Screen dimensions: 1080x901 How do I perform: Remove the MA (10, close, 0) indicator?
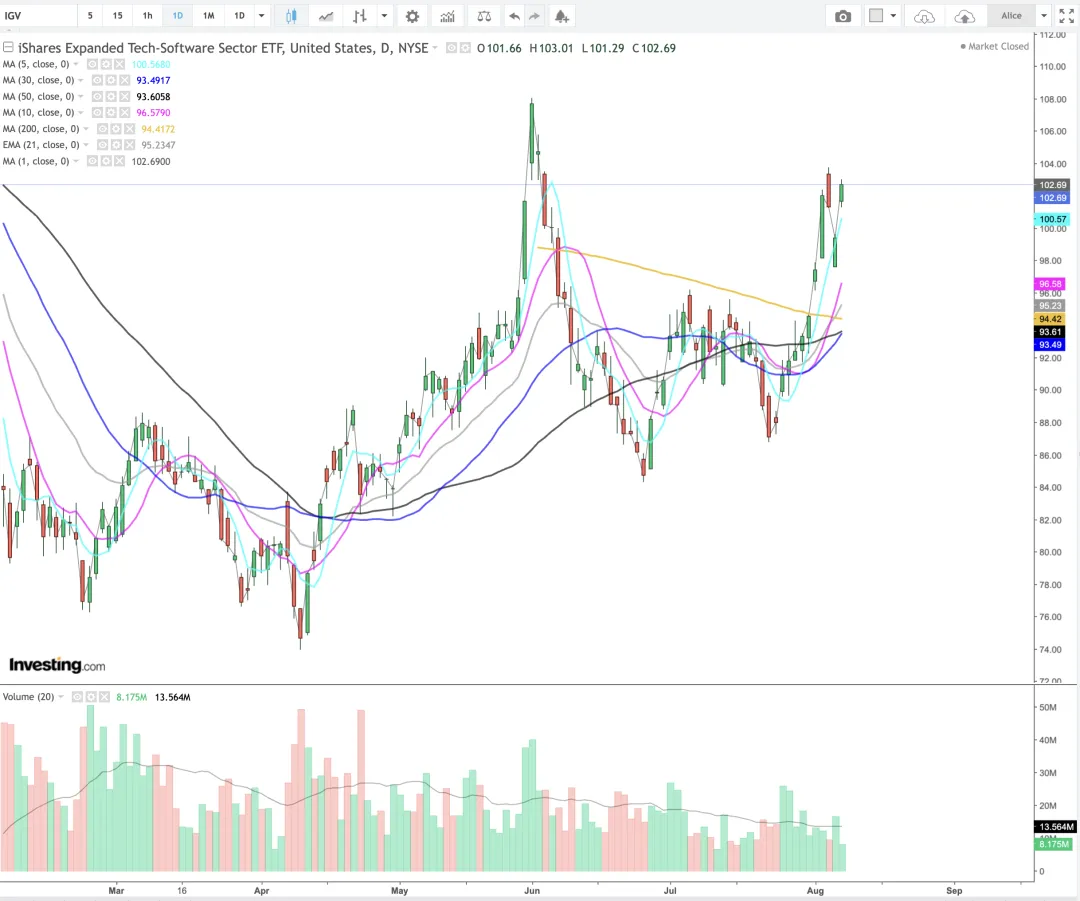point(124,112)
